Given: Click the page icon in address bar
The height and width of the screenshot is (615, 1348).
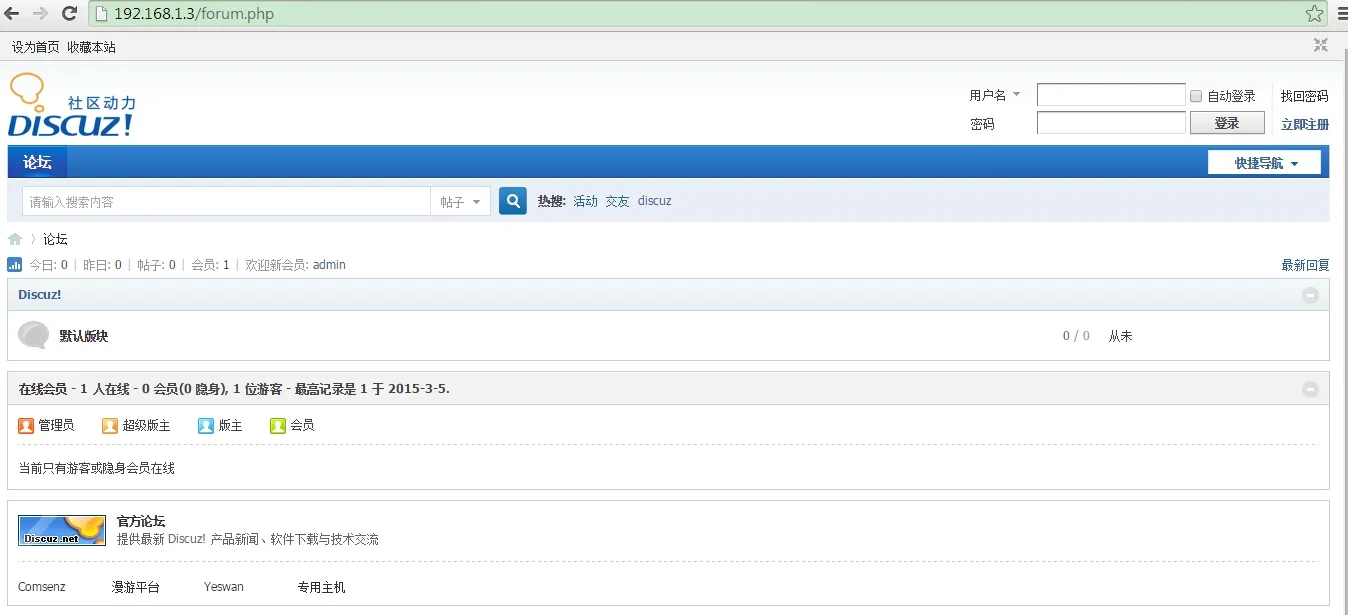Looking at the screenshot, I should [101, 14].
